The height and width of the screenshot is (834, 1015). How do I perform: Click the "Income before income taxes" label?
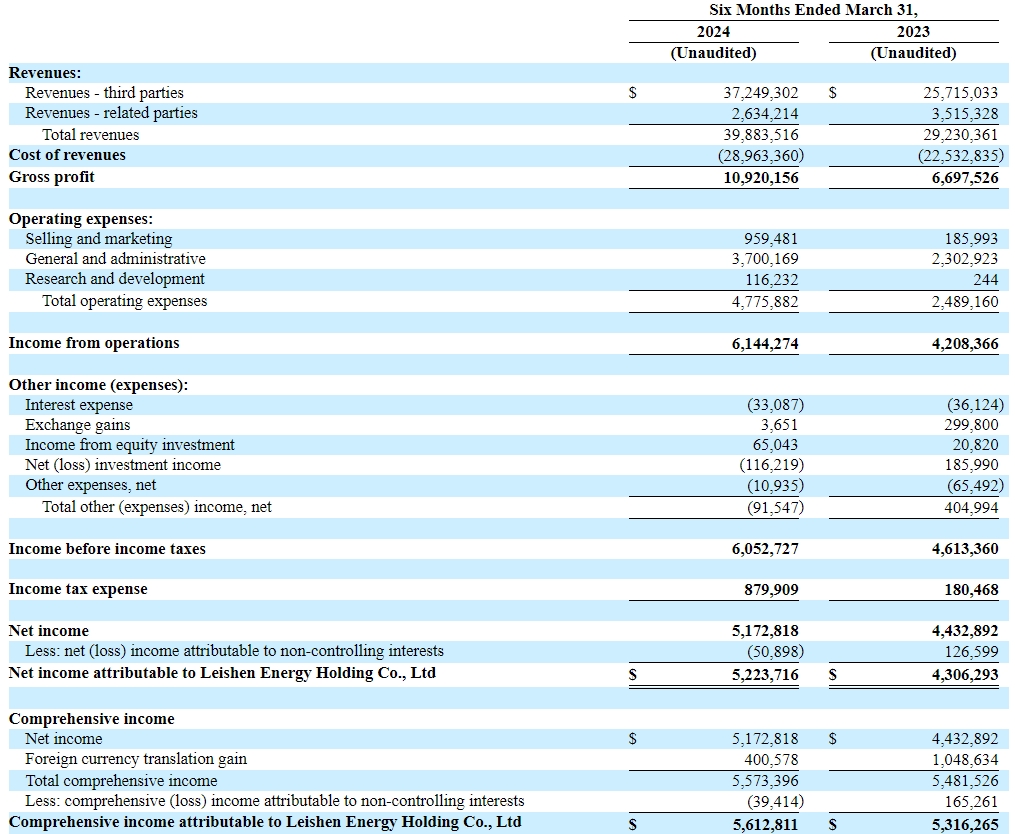click(107, 549)
